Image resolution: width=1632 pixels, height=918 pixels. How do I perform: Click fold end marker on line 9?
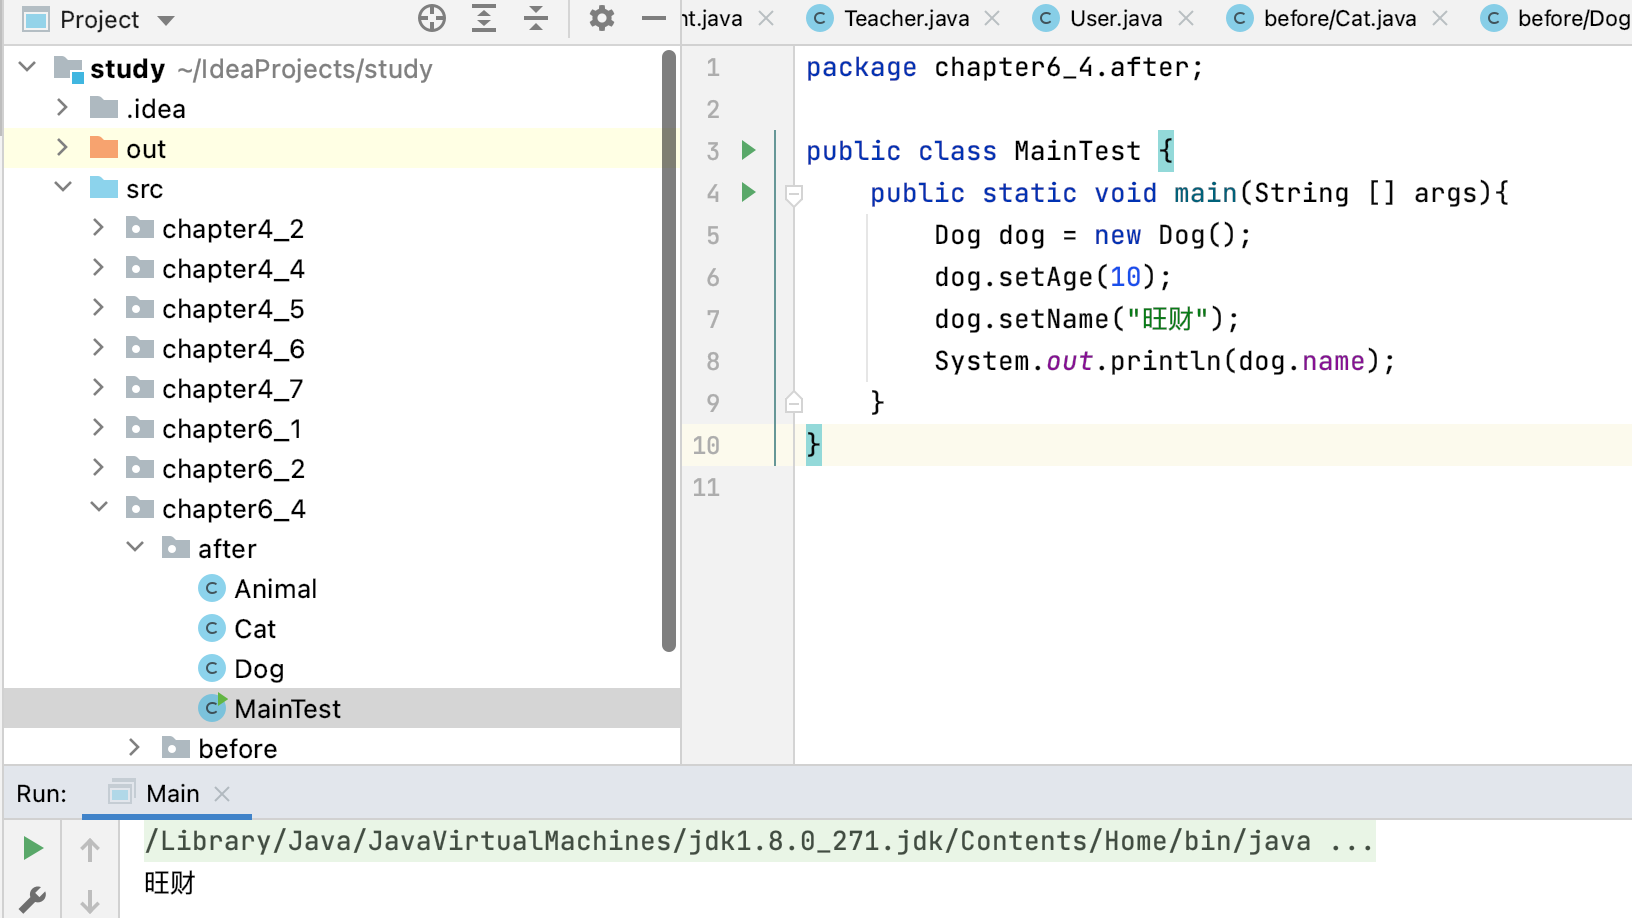(x=794, y=403)
